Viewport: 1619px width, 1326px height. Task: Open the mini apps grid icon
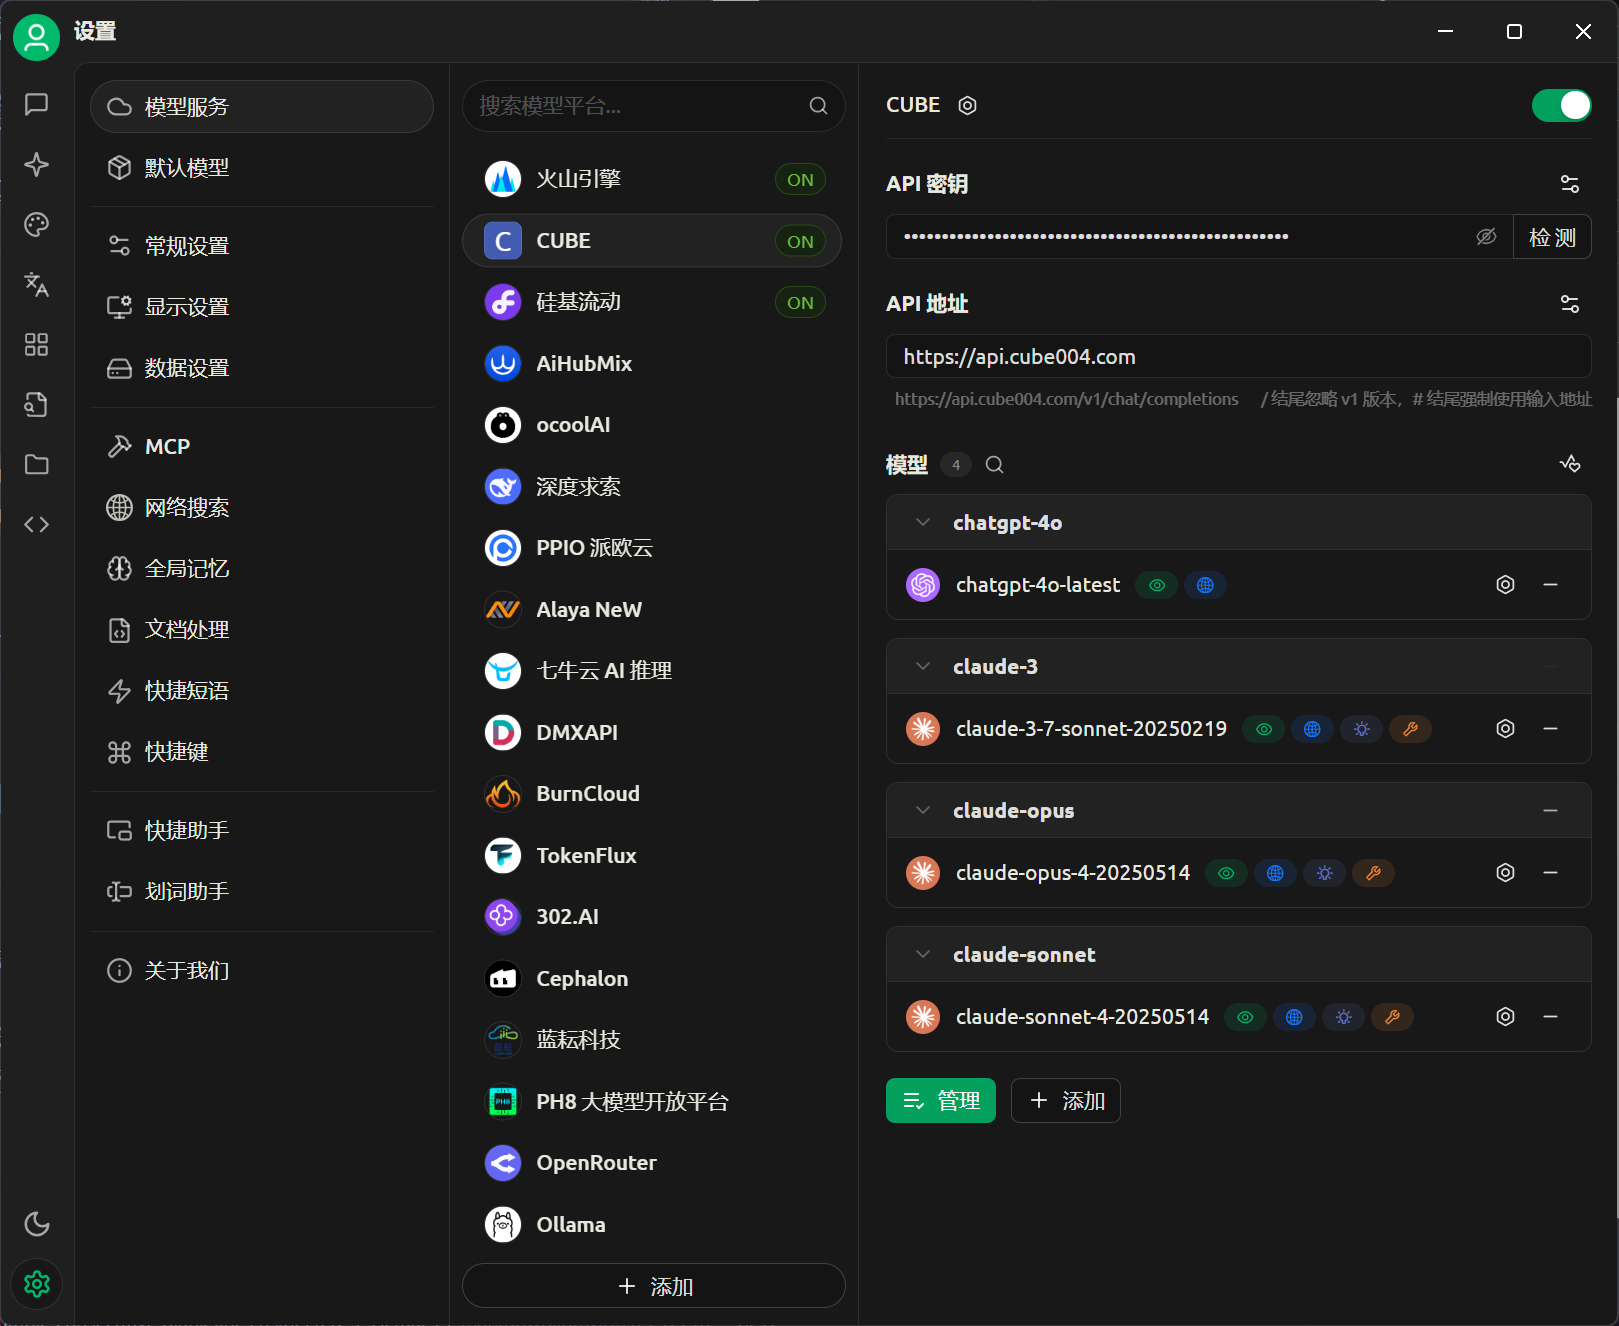pyautogui.click(x=37, y=345)
